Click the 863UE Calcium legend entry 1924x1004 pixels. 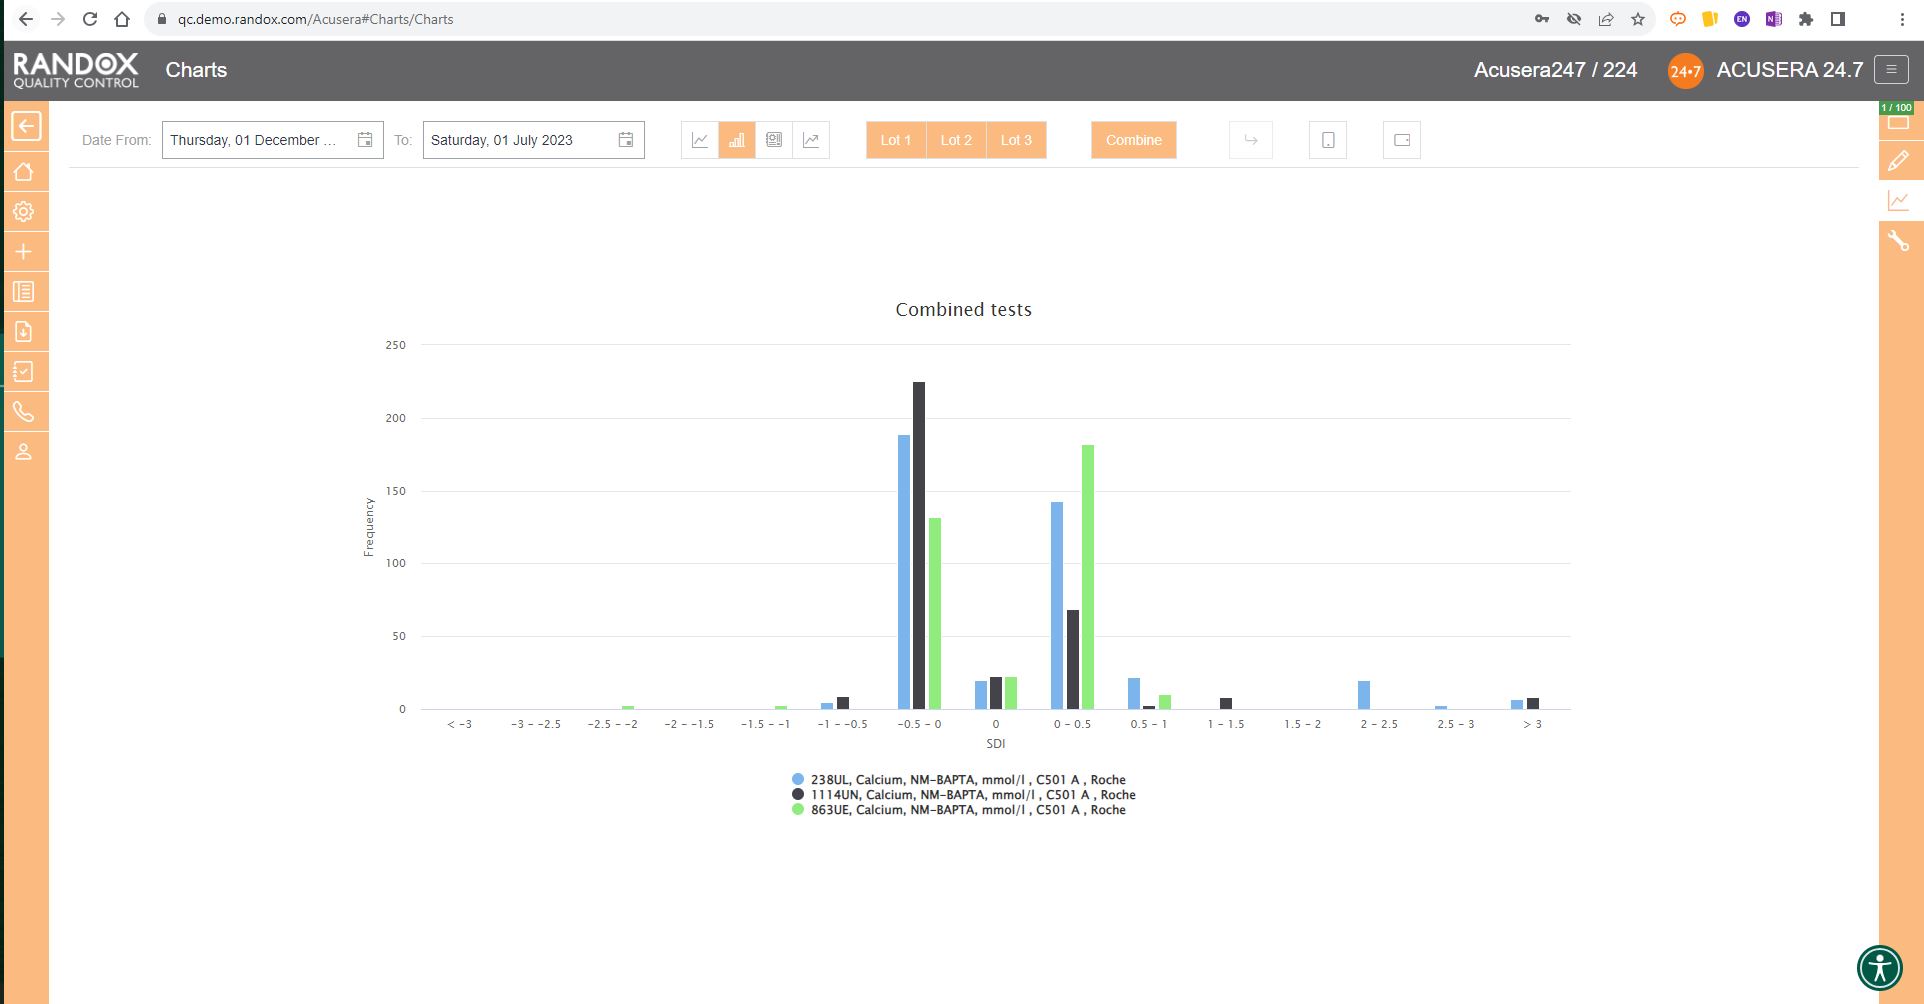point(967,810)
